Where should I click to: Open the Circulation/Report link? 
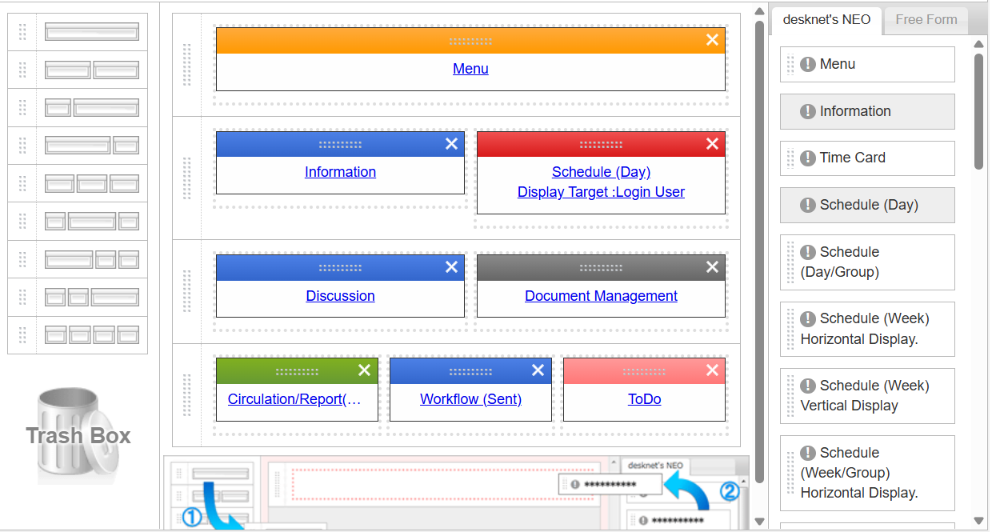click(x=294, y=399)
